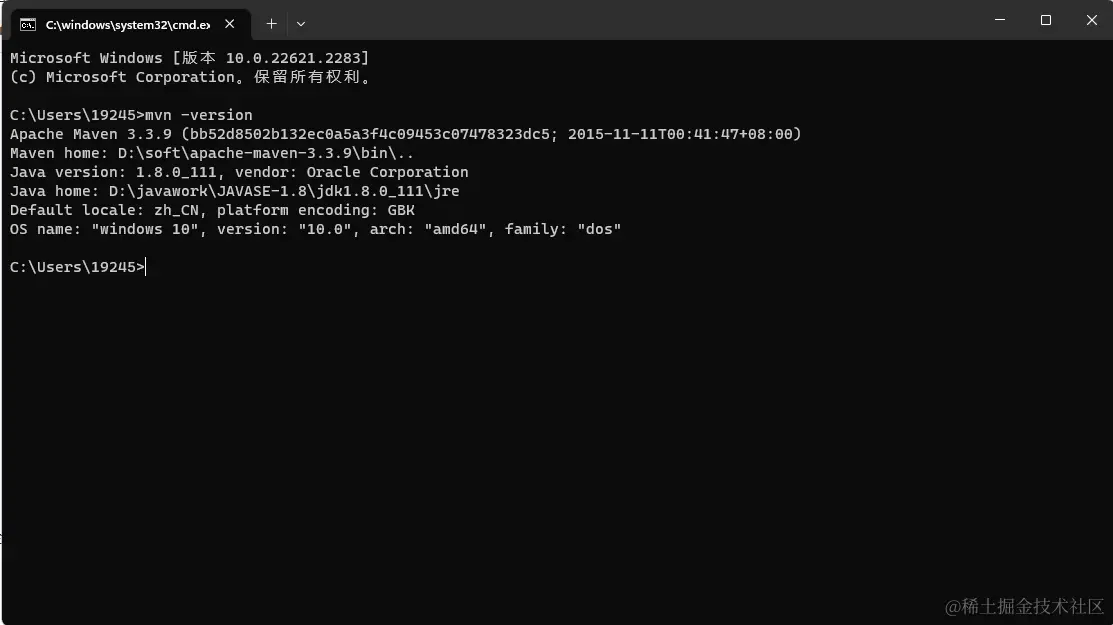Viewport: 1113px width, 625px height.
Task: Open a new tab with plus button
Action: [271, 24]
